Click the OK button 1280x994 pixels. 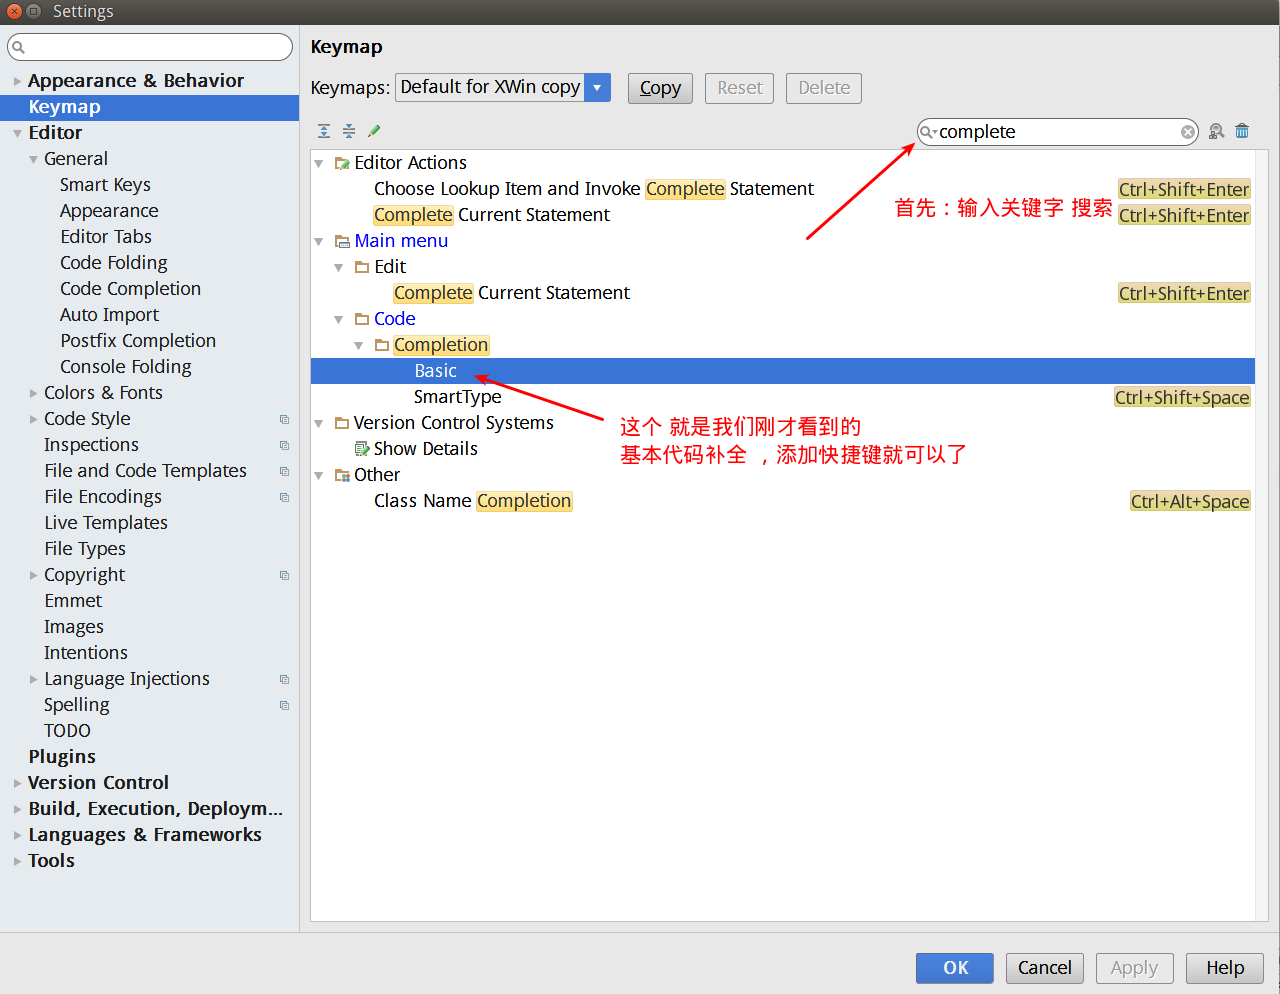point(955,968)
